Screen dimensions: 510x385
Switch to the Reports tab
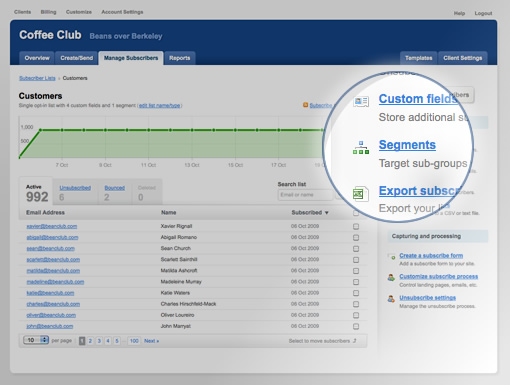tap(180, 58)
